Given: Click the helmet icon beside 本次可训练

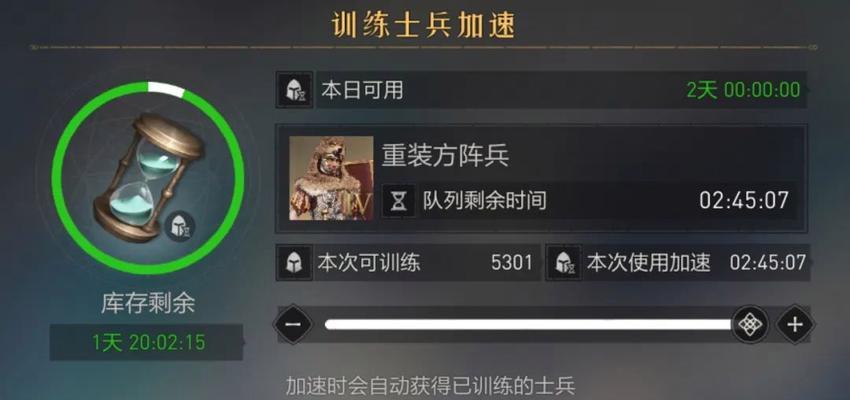Looking at the screenshot, I should tap(294, 263).
